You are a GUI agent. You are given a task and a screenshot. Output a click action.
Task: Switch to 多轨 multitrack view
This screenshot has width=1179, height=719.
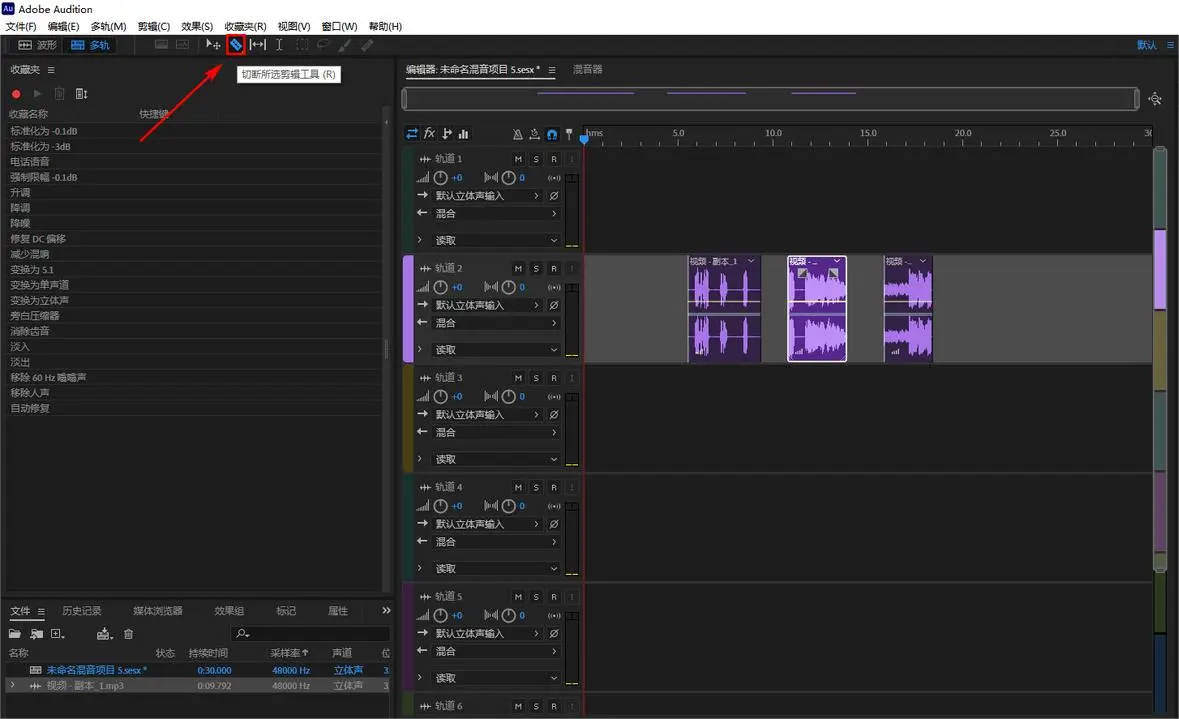coord(90,45)
